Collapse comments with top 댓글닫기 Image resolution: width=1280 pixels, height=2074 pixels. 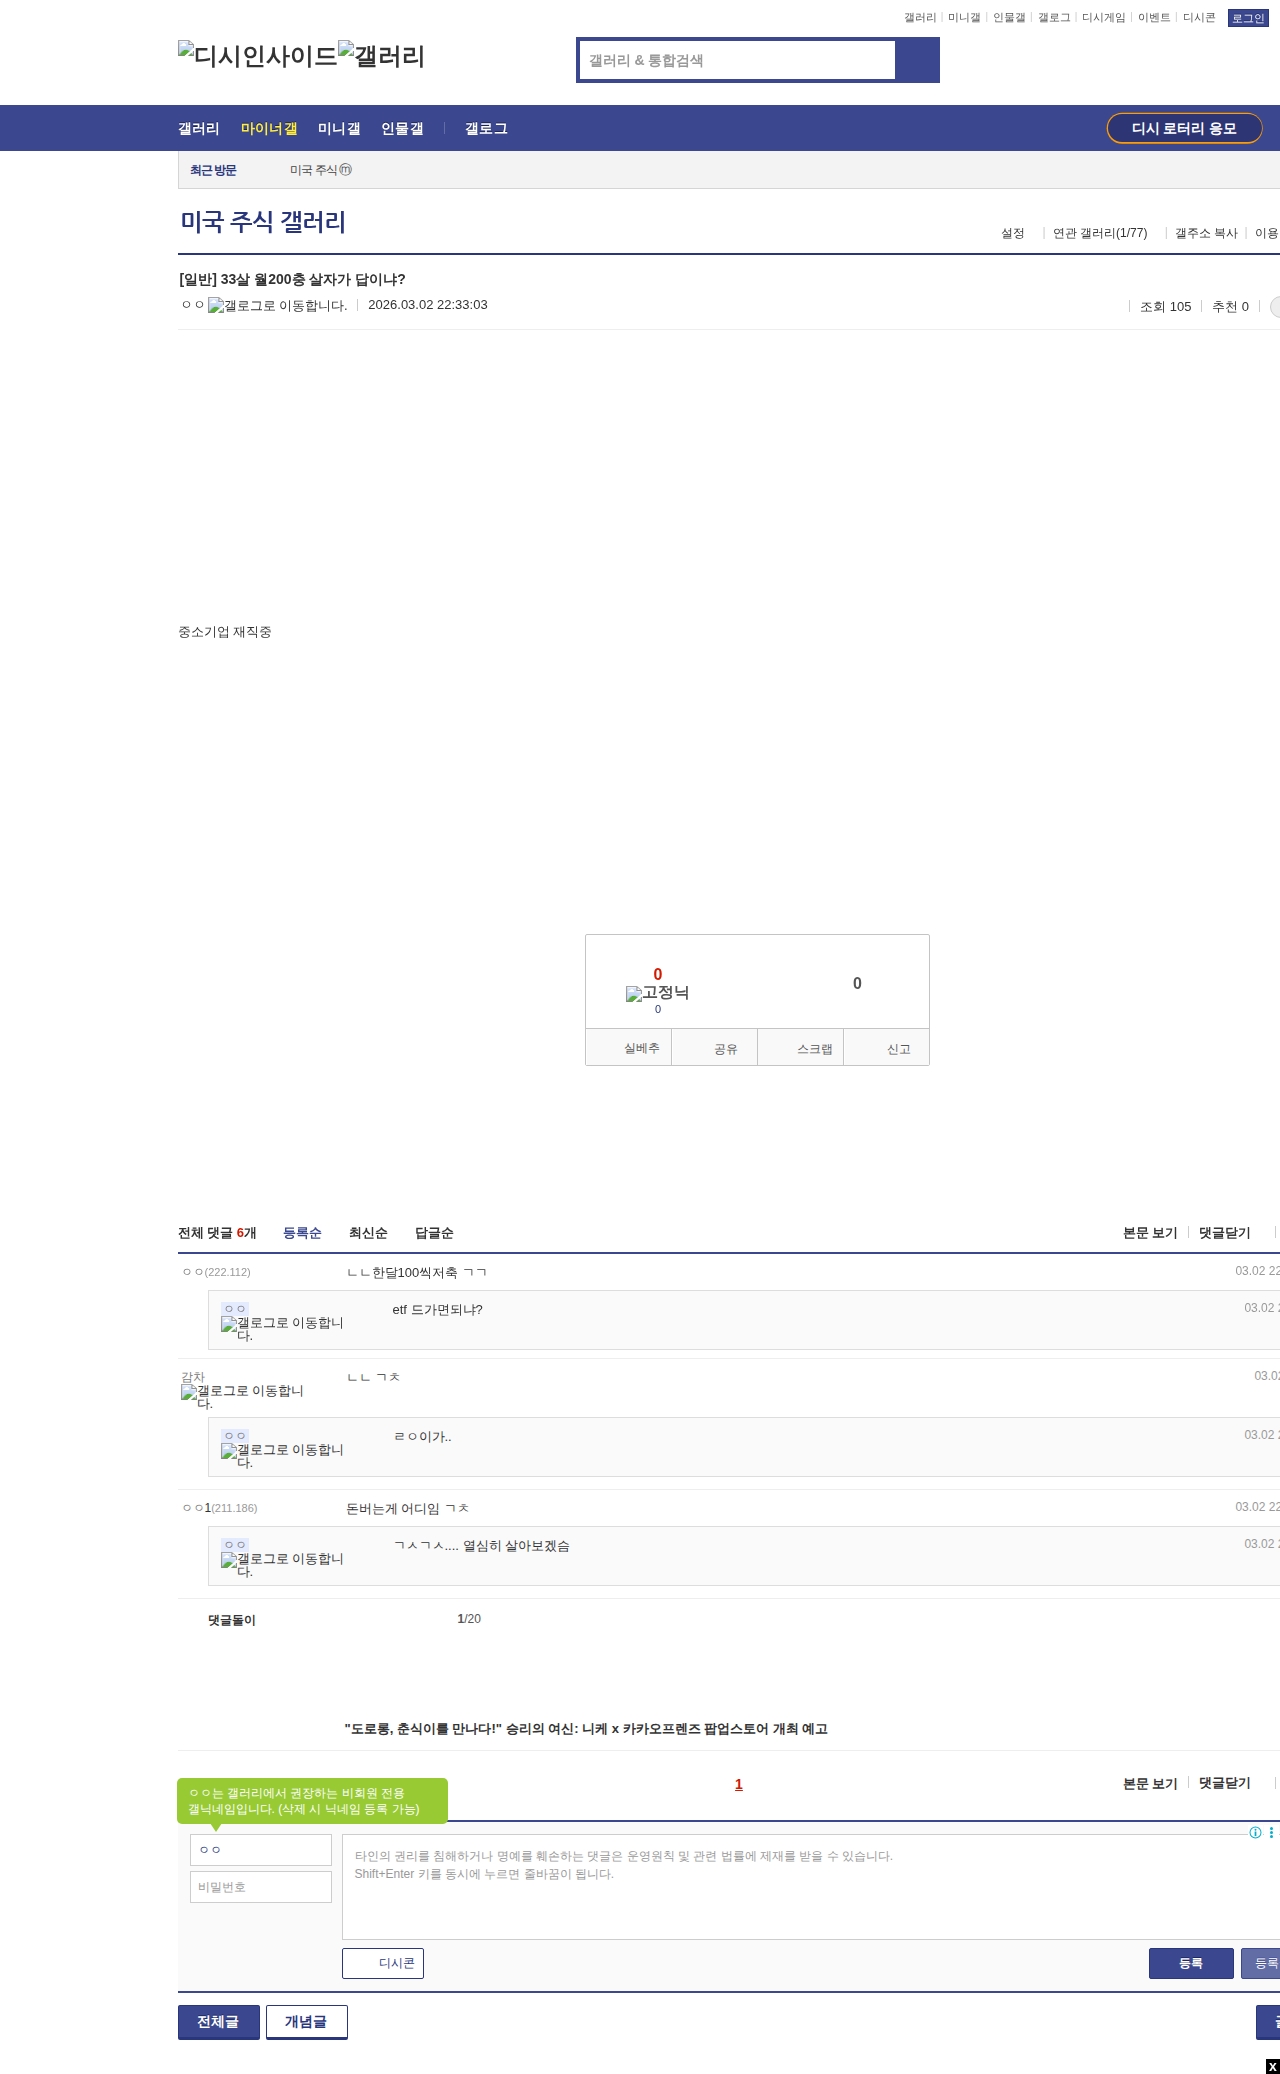pyautogui.click(x=1224, y=1233)
